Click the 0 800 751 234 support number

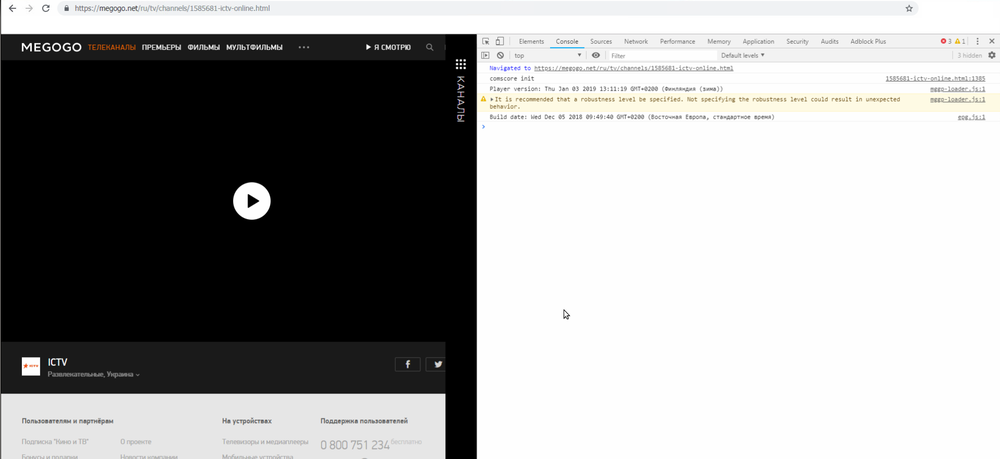point(355,445)
